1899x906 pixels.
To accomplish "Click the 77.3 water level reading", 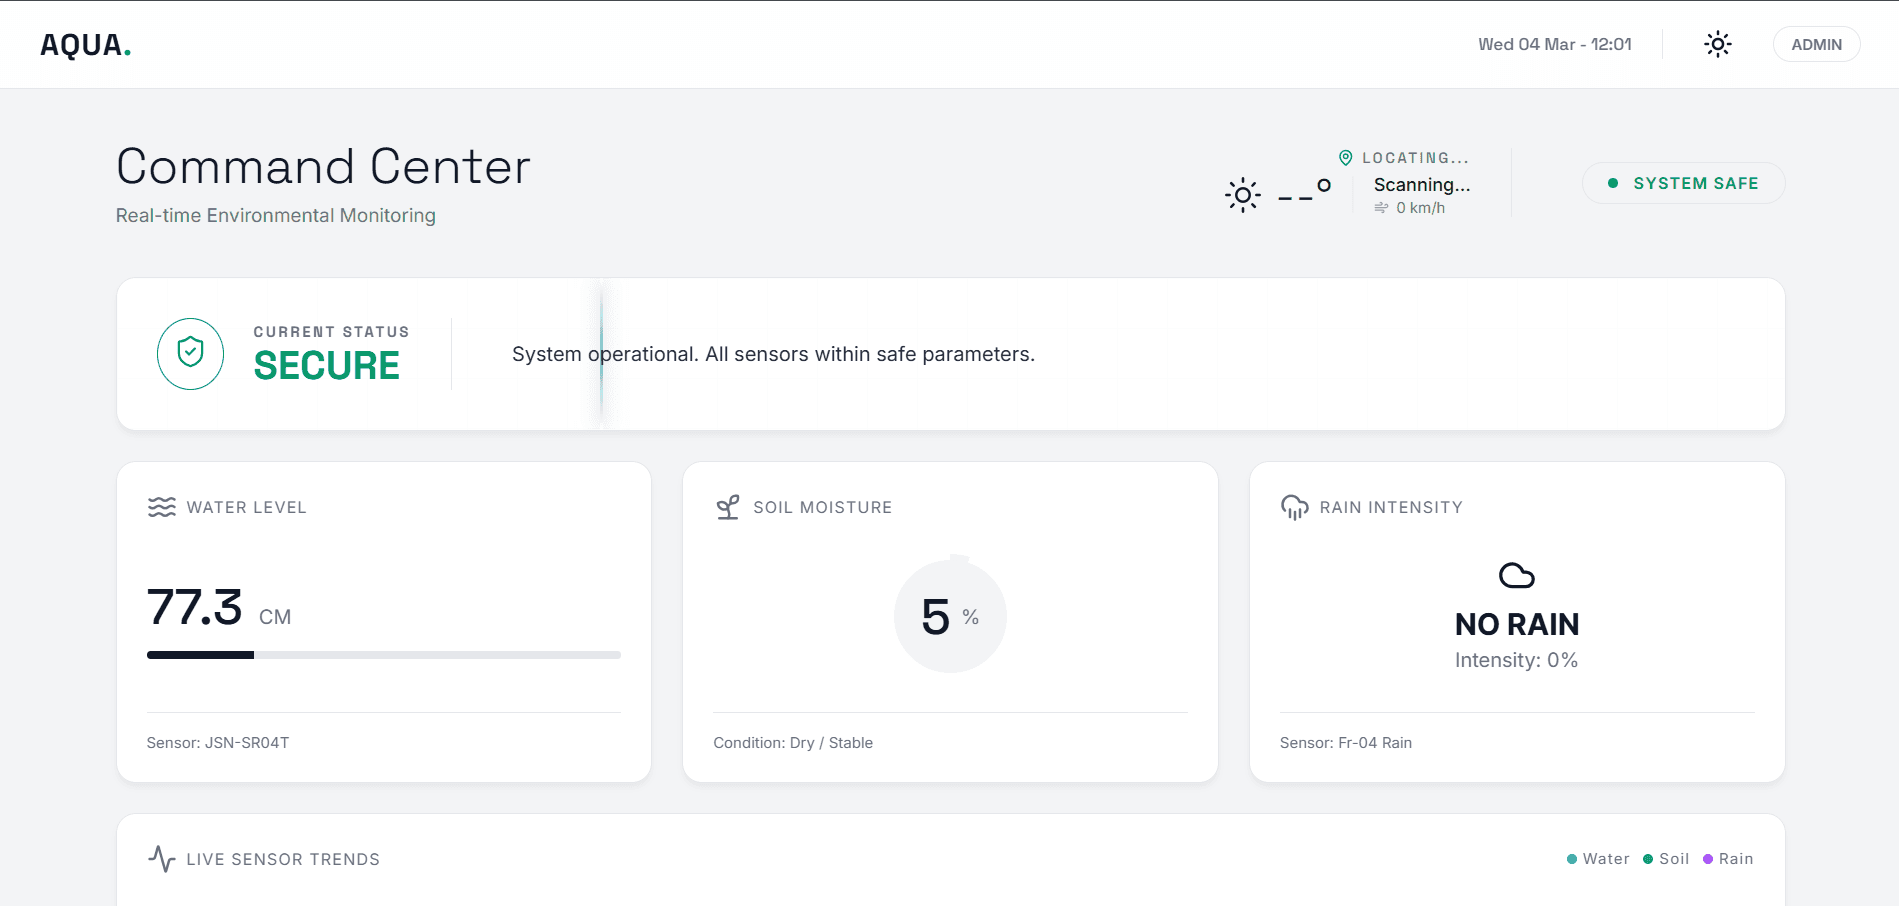I will point(195,607).
